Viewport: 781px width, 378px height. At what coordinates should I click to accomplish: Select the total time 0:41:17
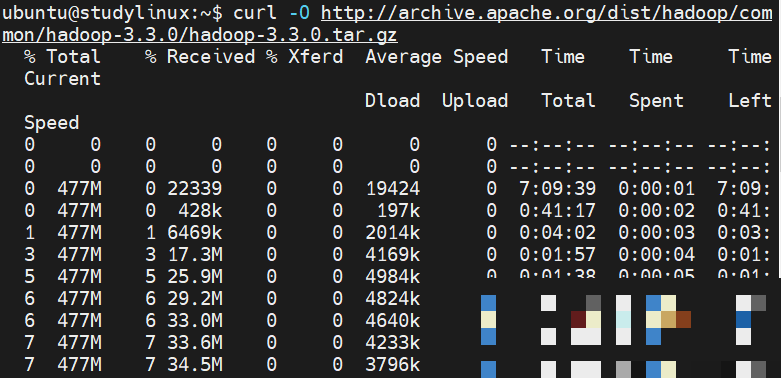coord(557,211)
